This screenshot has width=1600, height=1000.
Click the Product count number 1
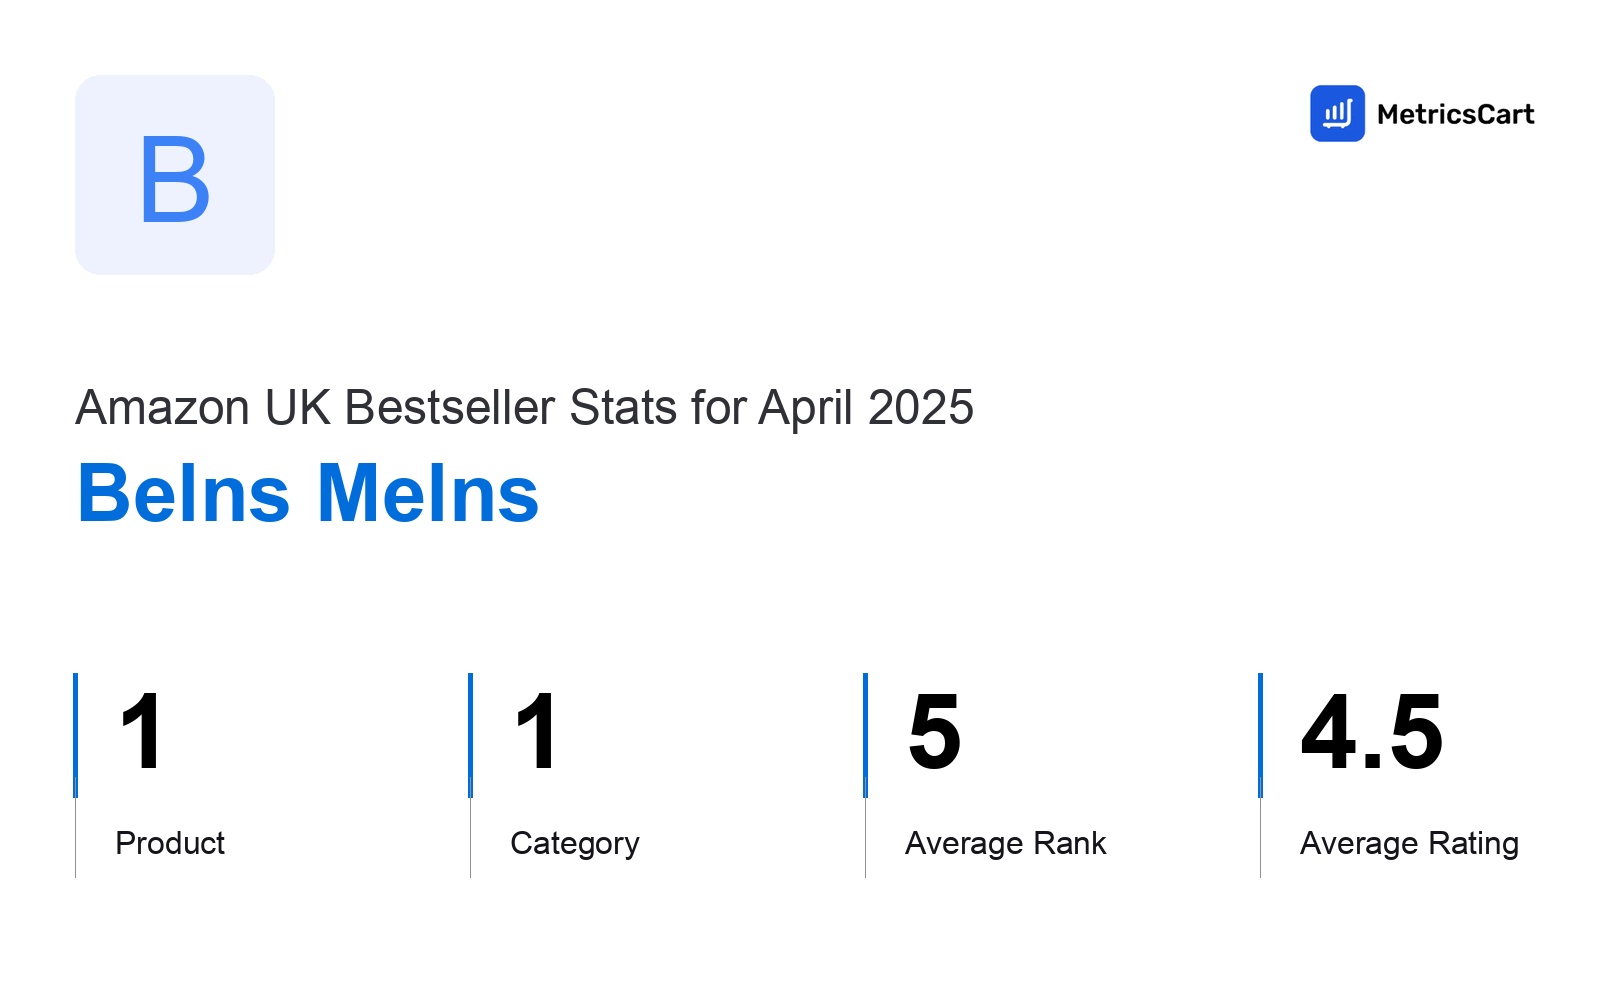(x=141, y=733)
